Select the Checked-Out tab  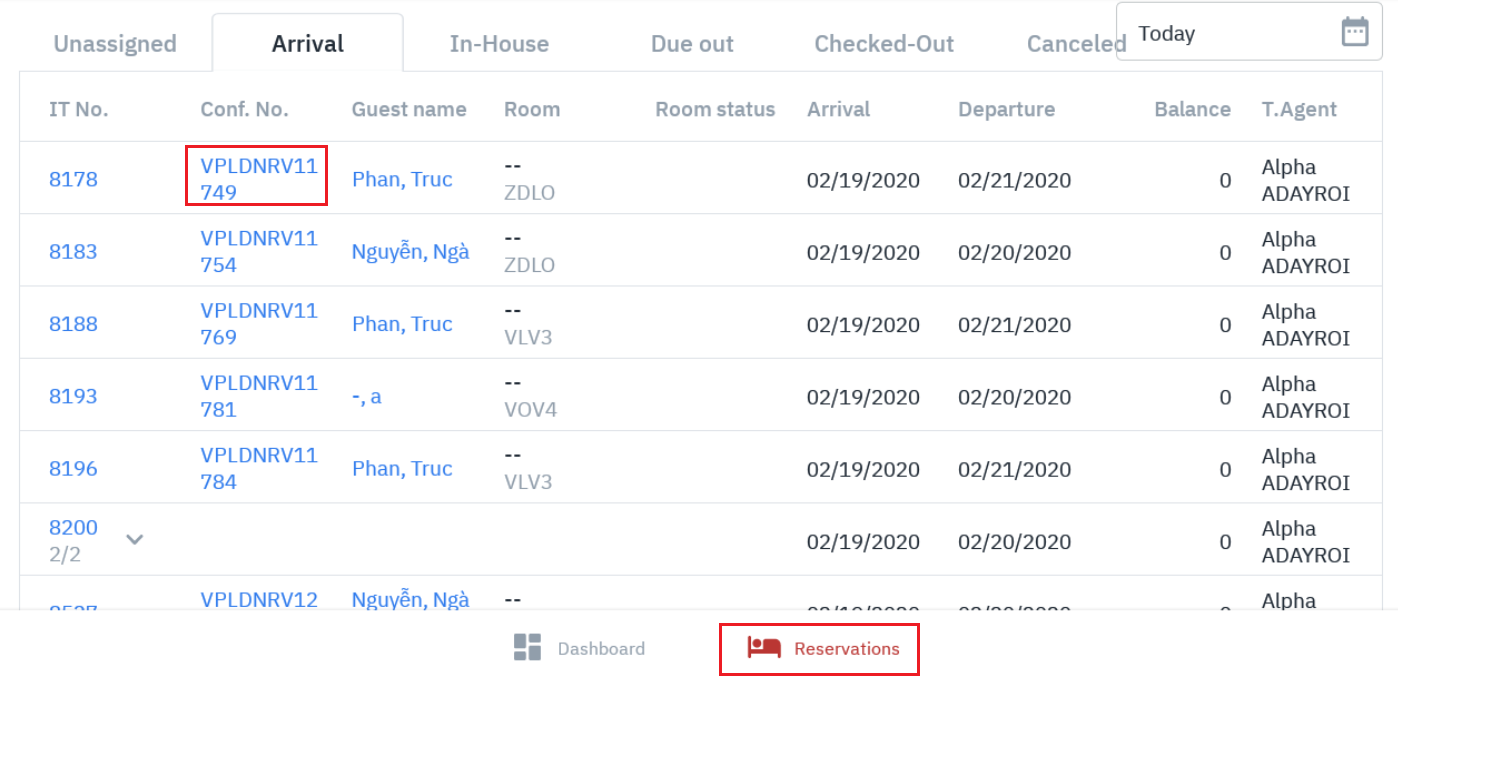[x=884, y=44]
